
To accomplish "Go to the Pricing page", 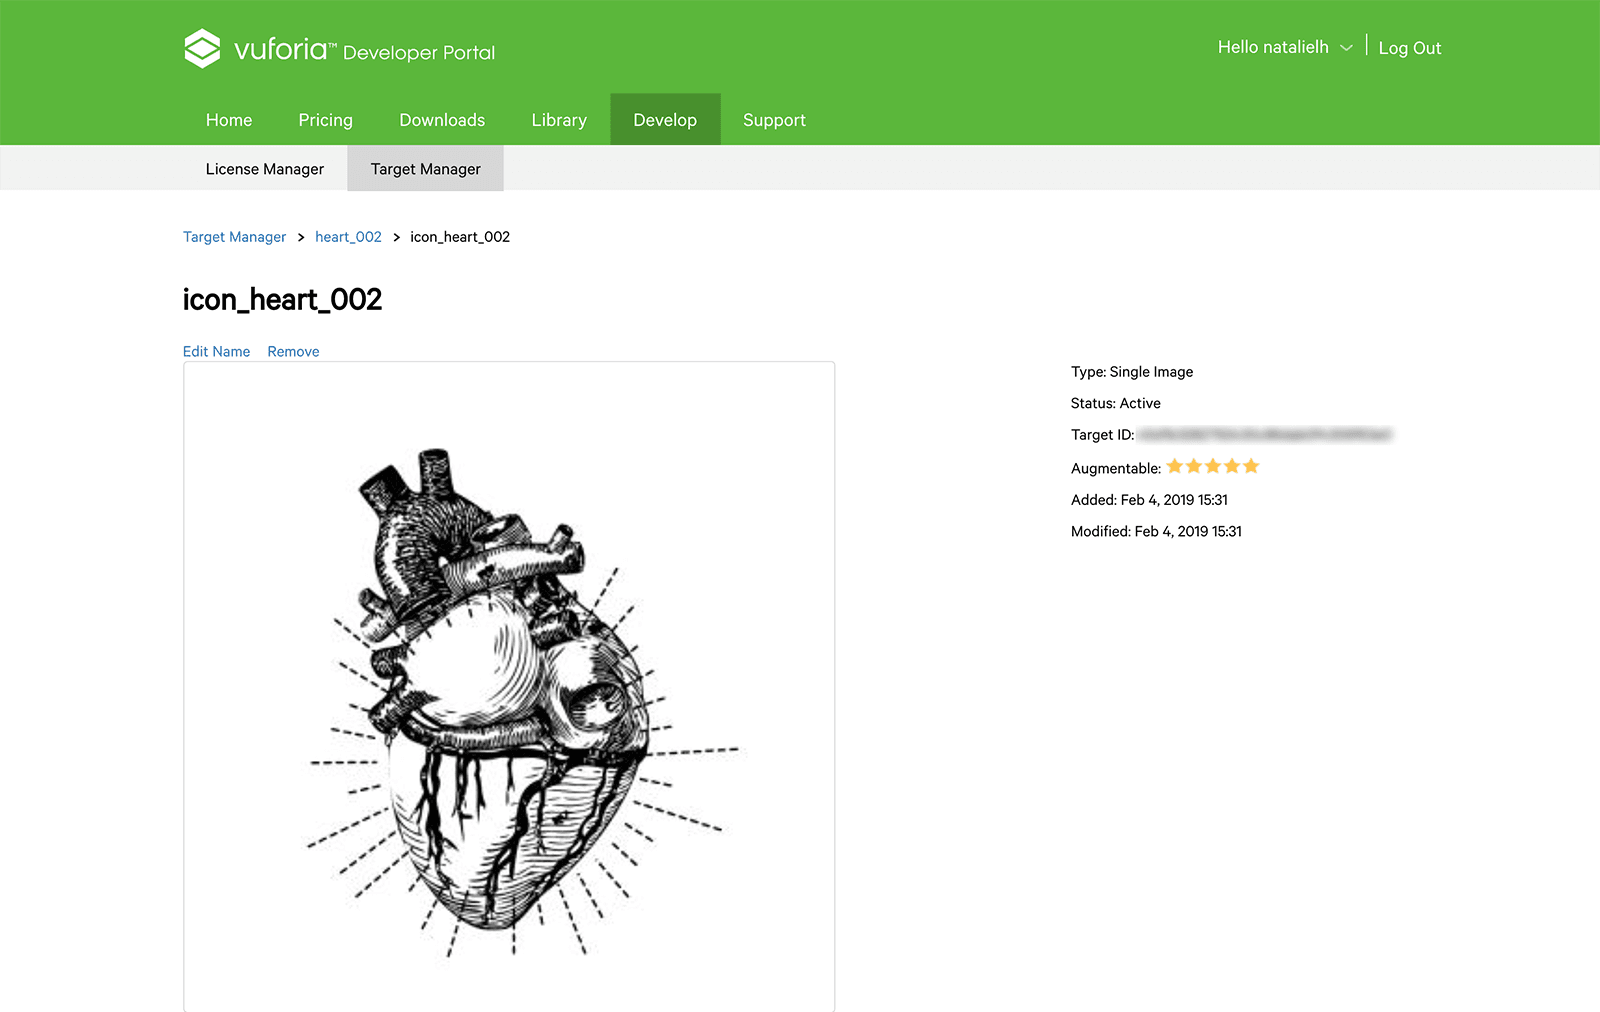I will click(x=326, y=120).
